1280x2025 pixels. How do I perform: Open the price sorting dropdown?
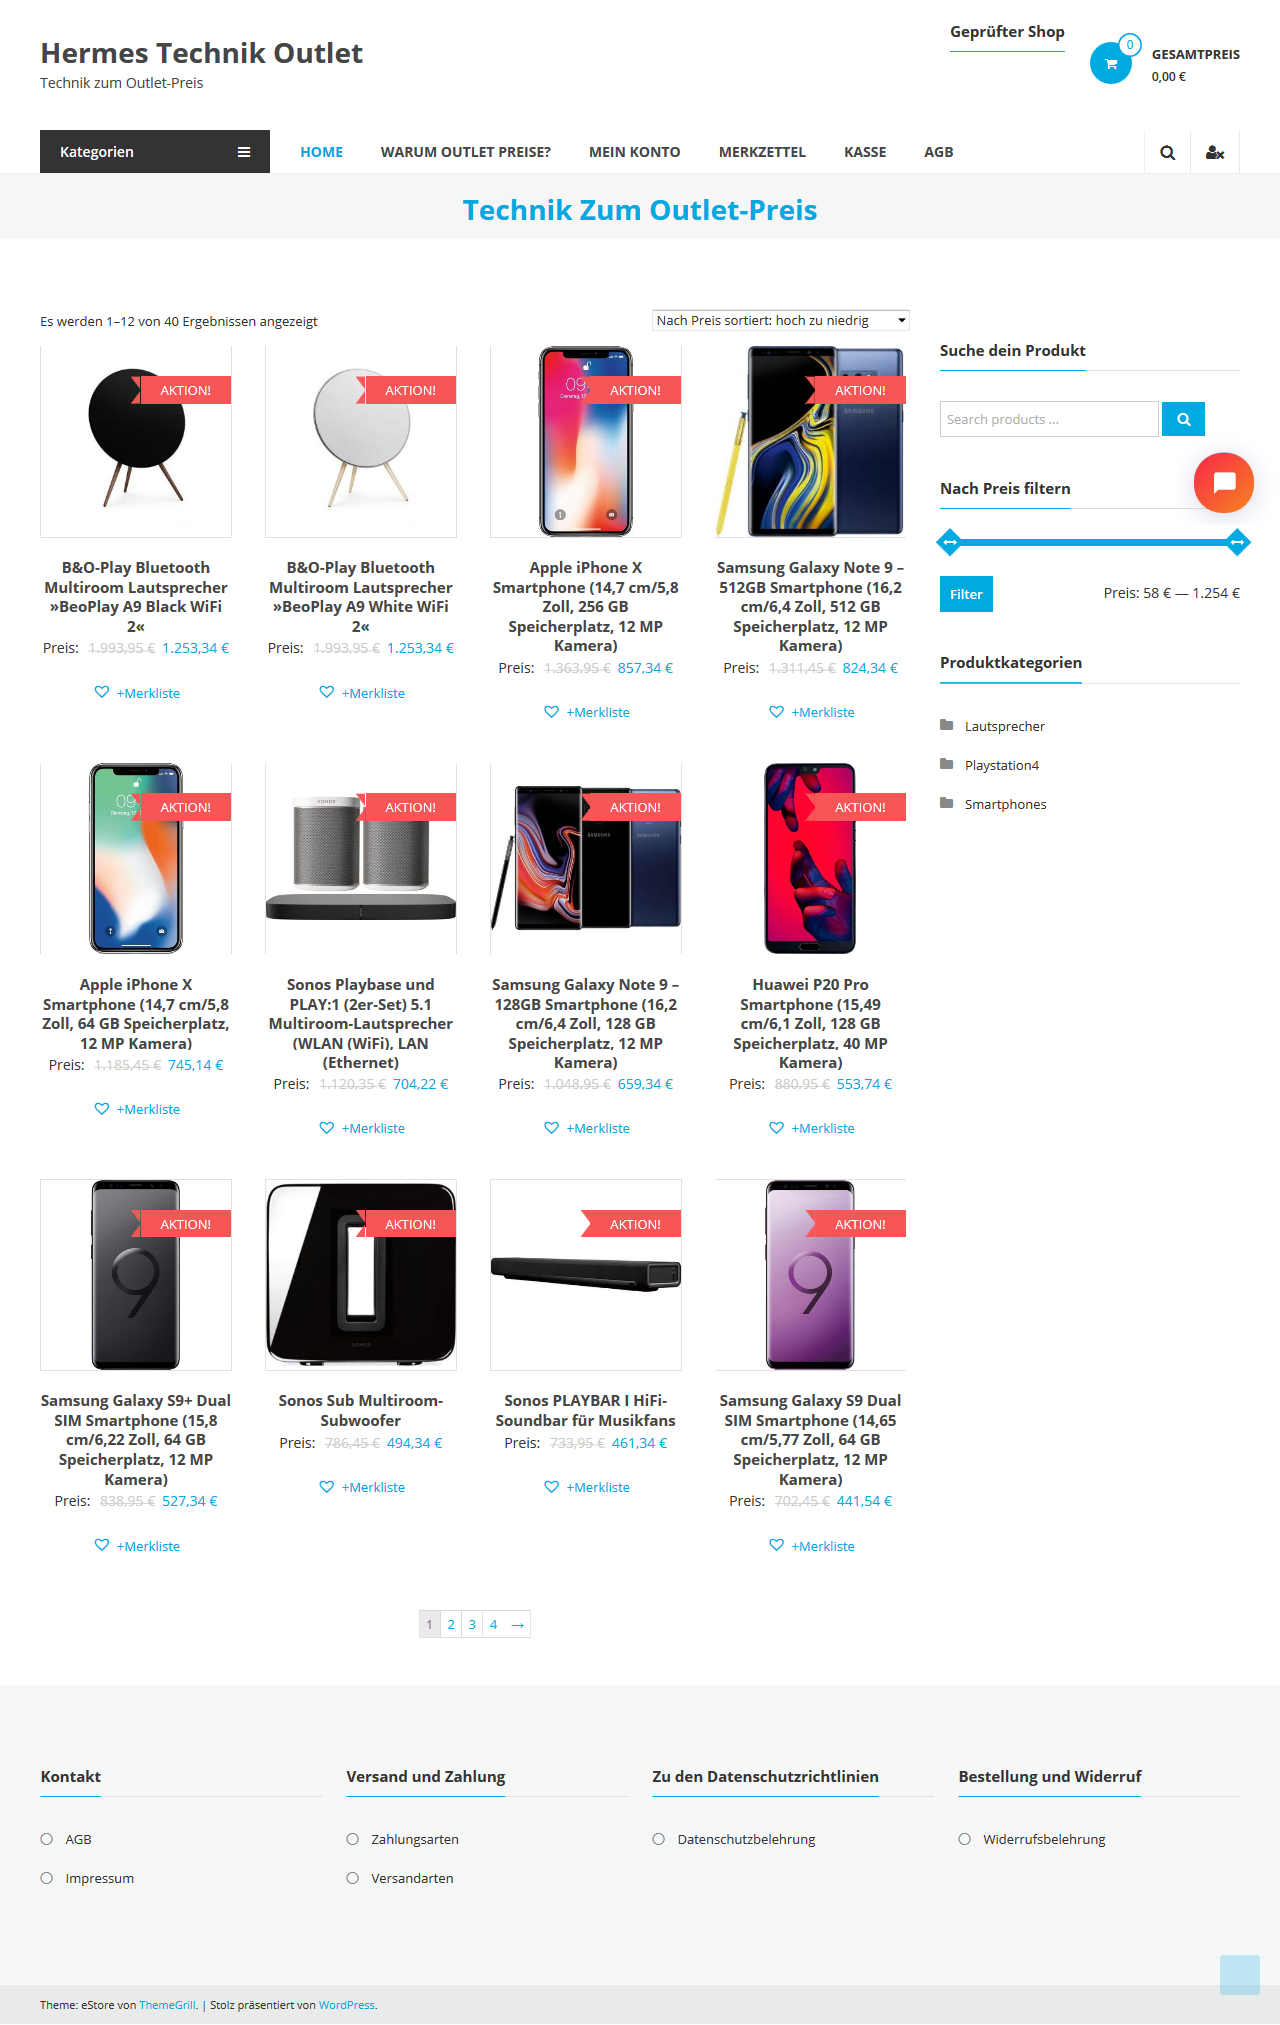[781, 320]
